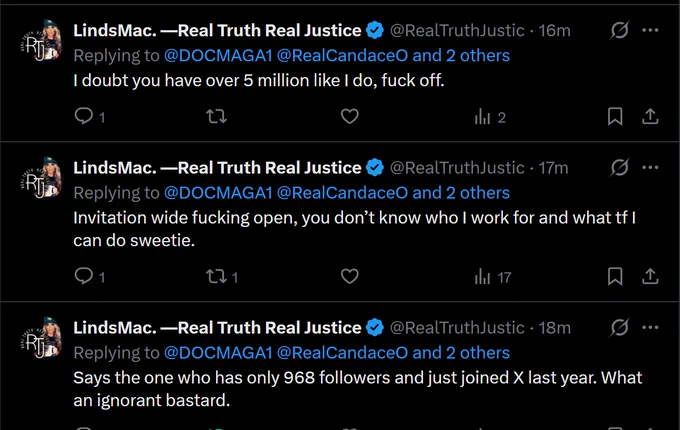The image size is (680, 430).
Task: Like the 17m 'sweetie' tweet
Action: (350, 276)
